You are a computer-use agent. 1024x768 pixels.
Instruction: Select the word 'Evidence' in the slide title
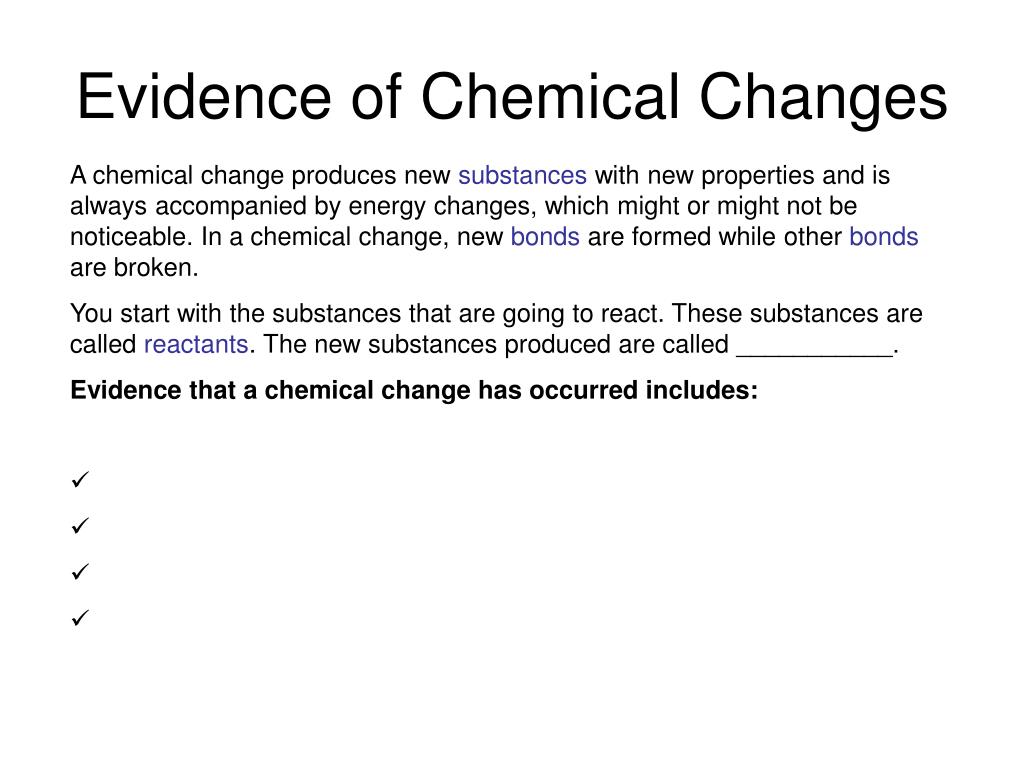point(204,97)
